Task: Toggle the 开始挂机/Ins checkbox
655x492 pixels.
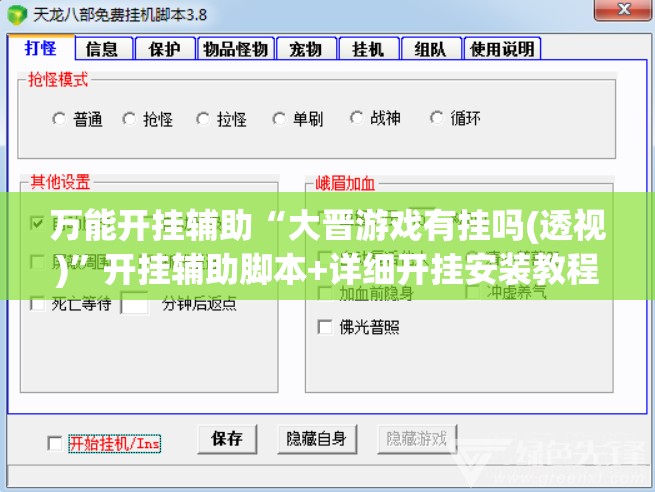Action: 55,443
